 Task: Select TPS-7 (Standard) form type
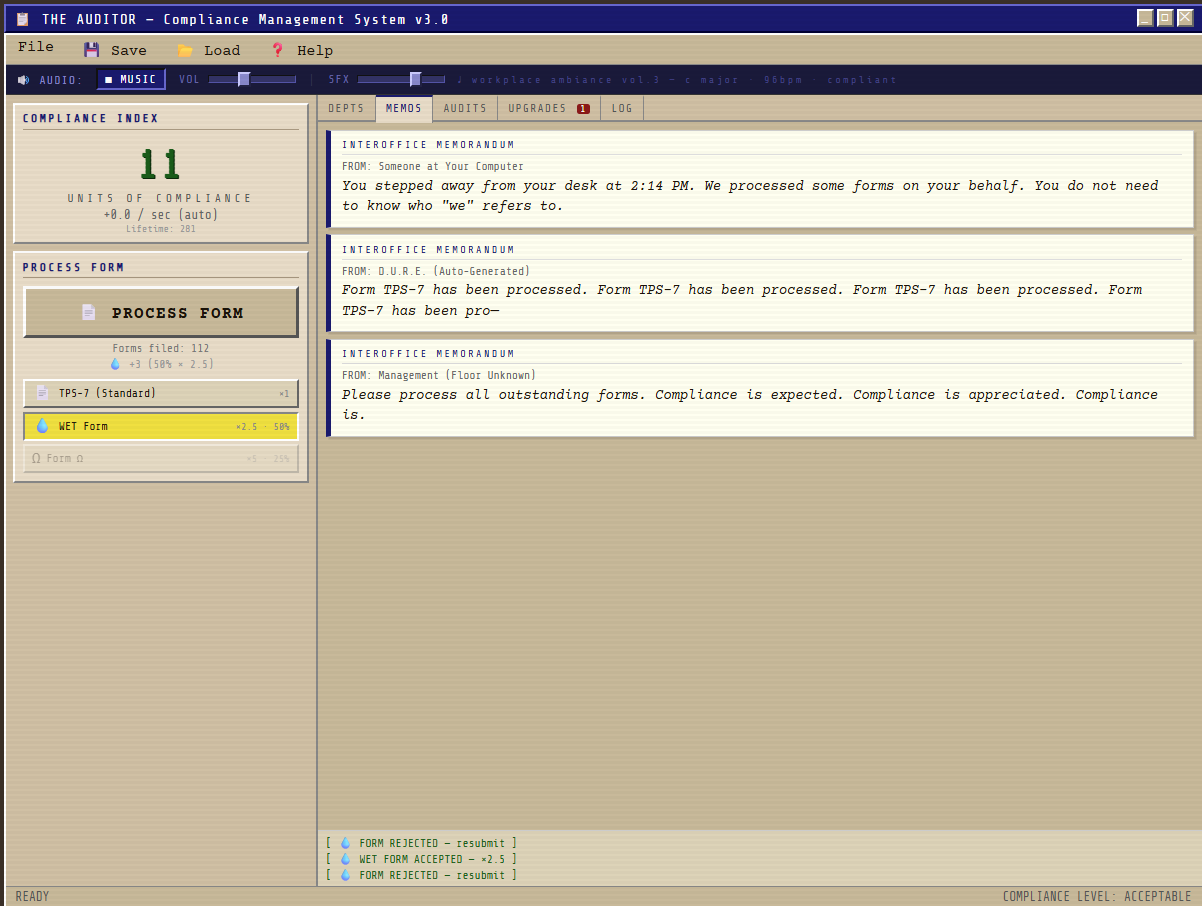pyautogui.click(x=161, y=393)
